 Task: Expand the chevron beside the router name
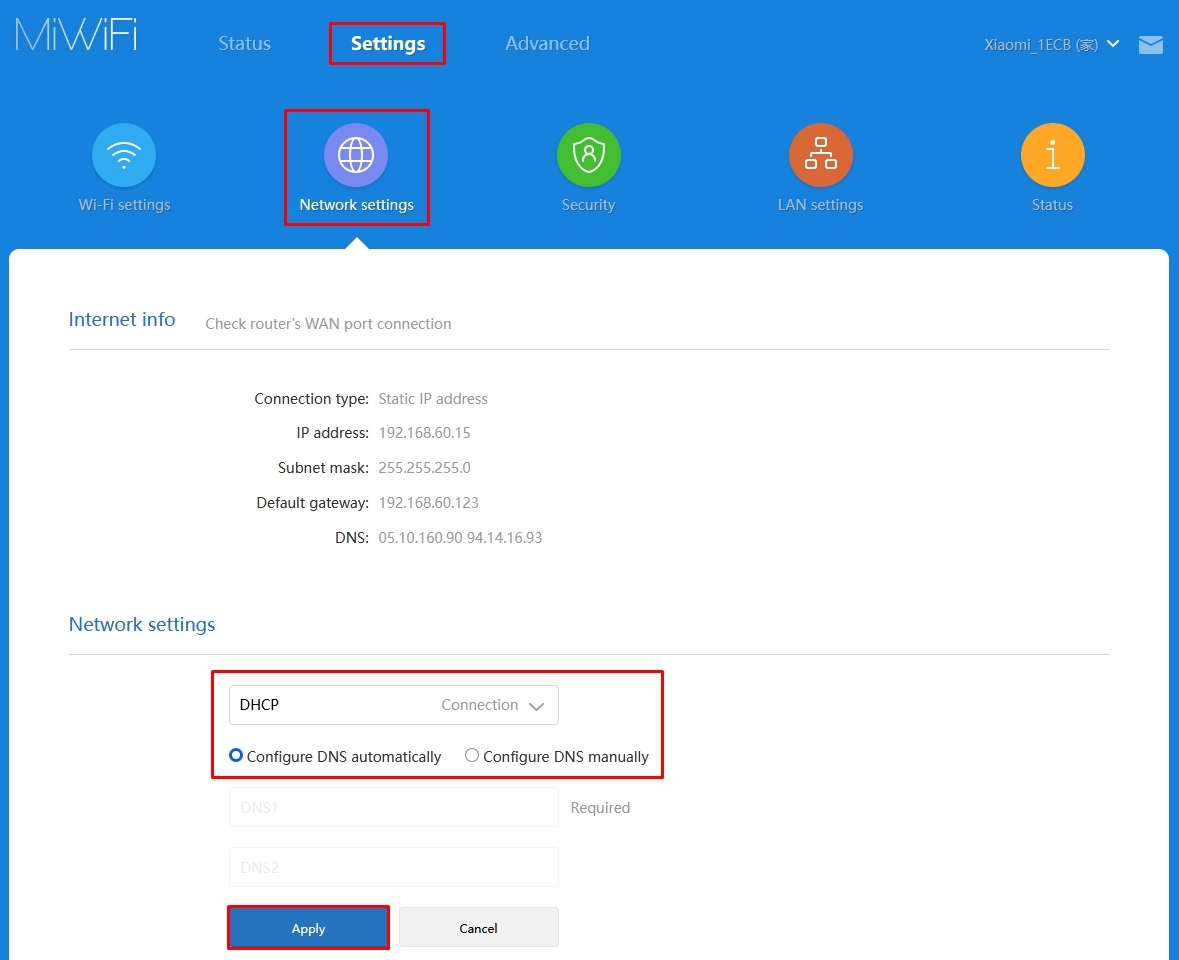tap(1114, 45)
